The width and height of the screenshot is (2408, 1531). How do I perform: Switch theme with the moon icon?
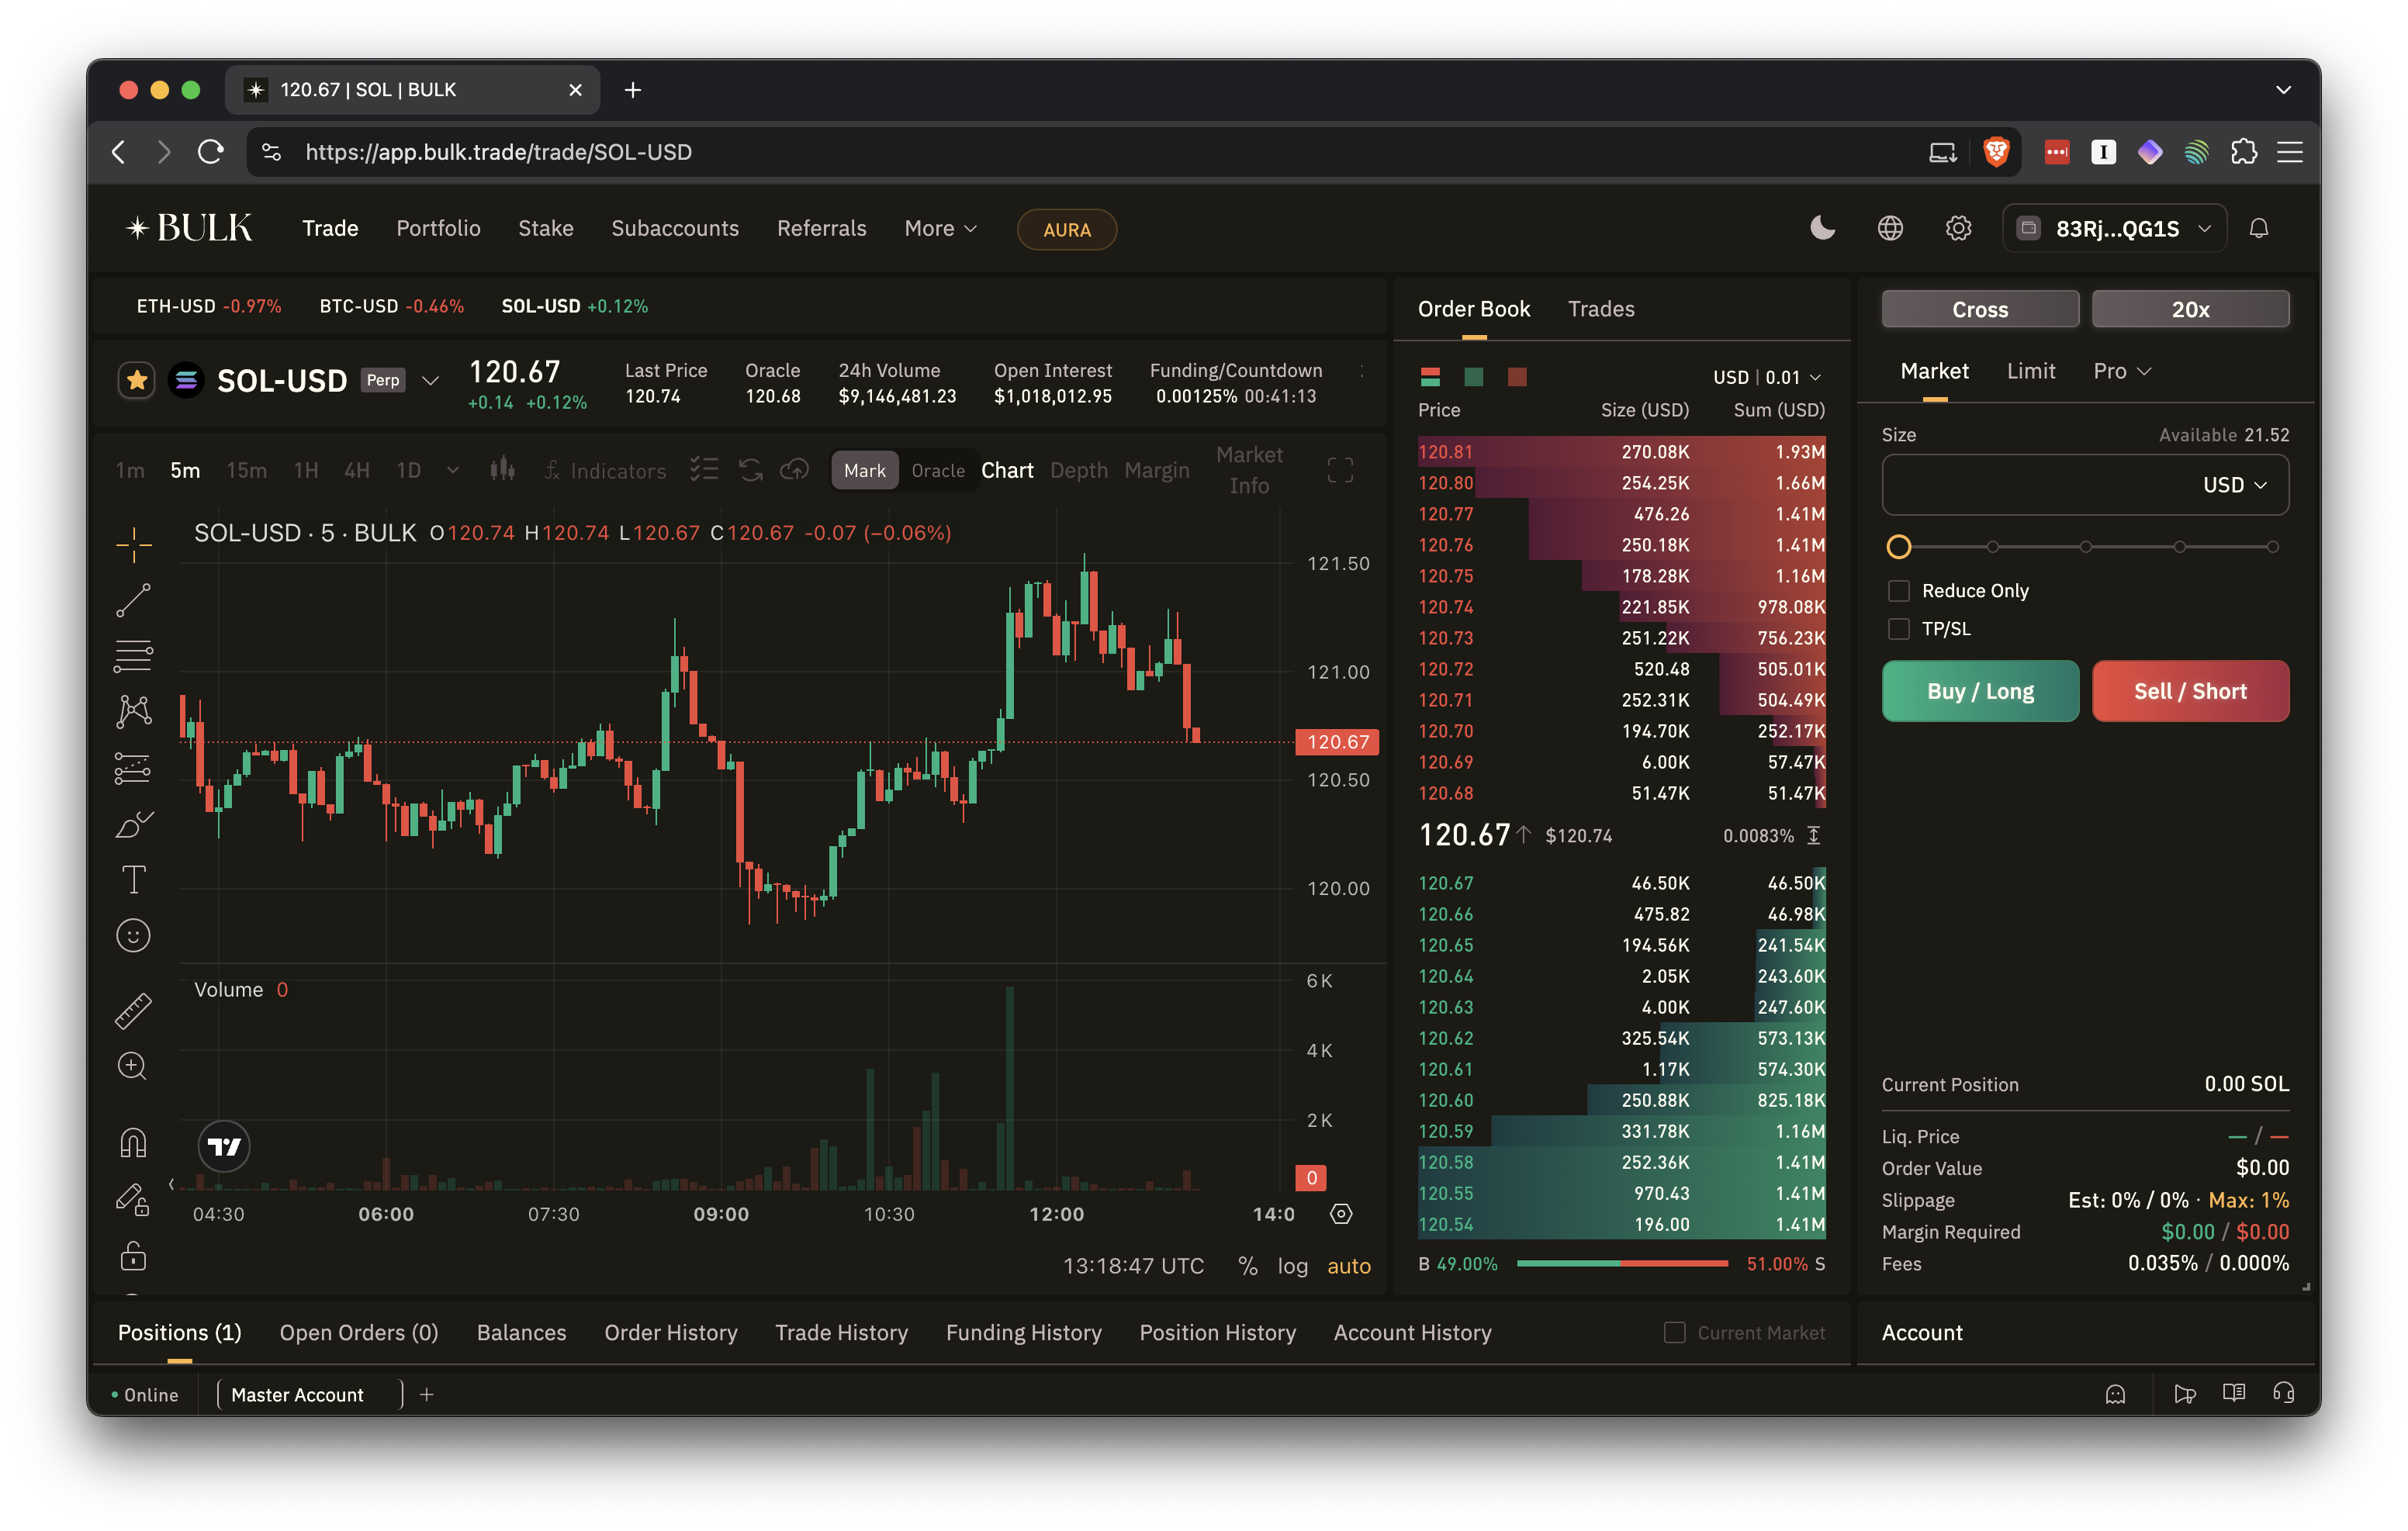point(1822,229)
